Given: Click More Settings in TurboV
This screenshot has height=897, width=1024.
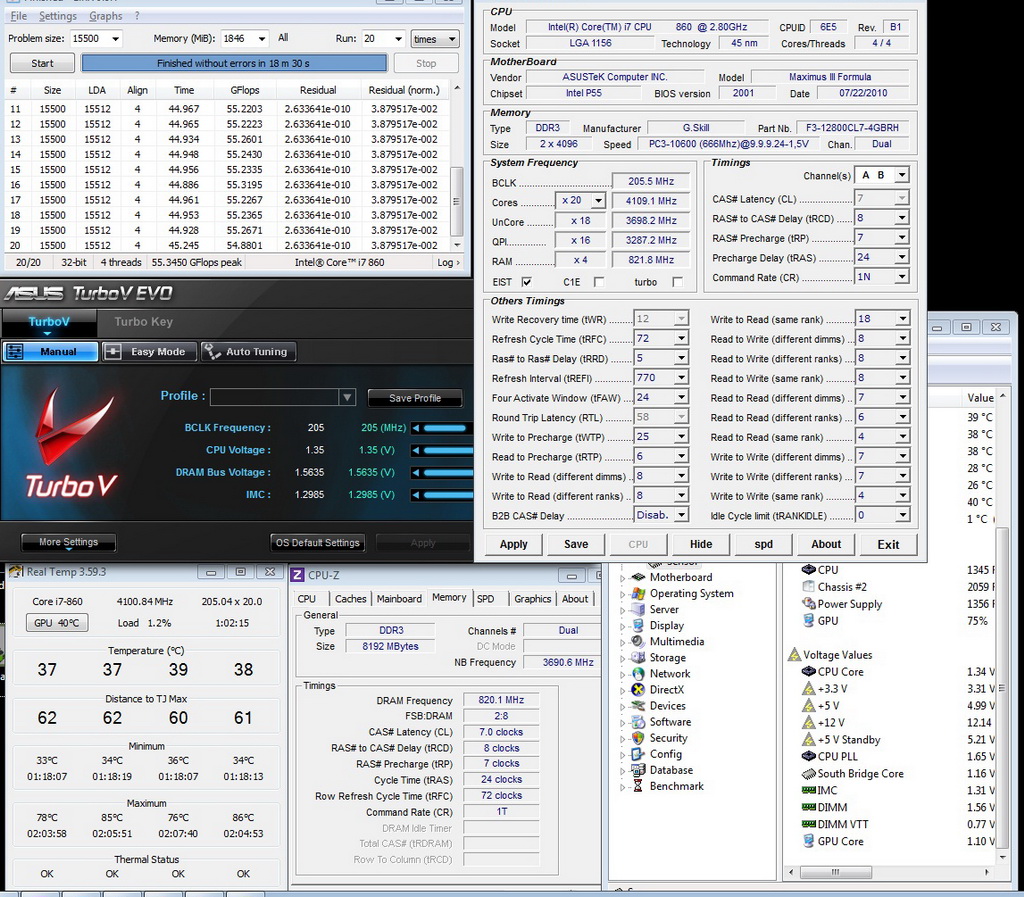Looking at the screenshot, I should click(x=69, y=543).
